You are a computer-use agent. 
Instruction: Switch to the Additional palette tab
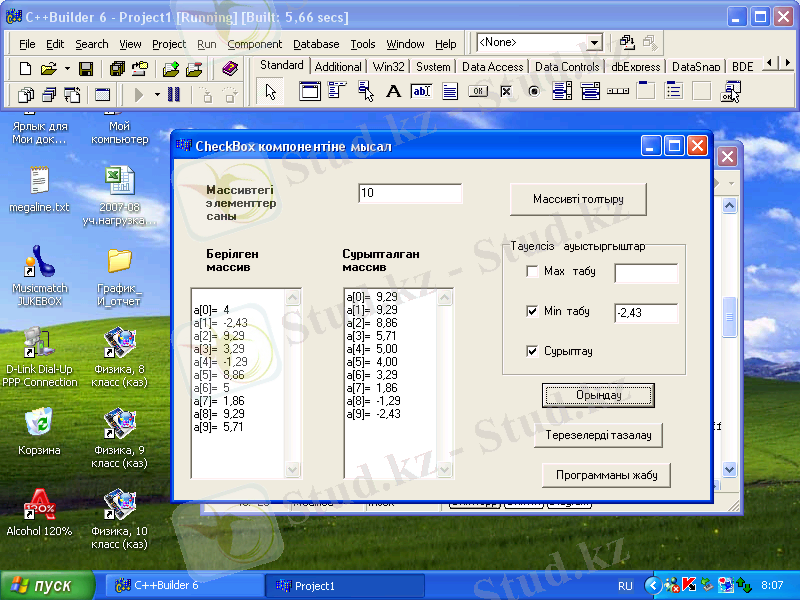click(338, 67)
